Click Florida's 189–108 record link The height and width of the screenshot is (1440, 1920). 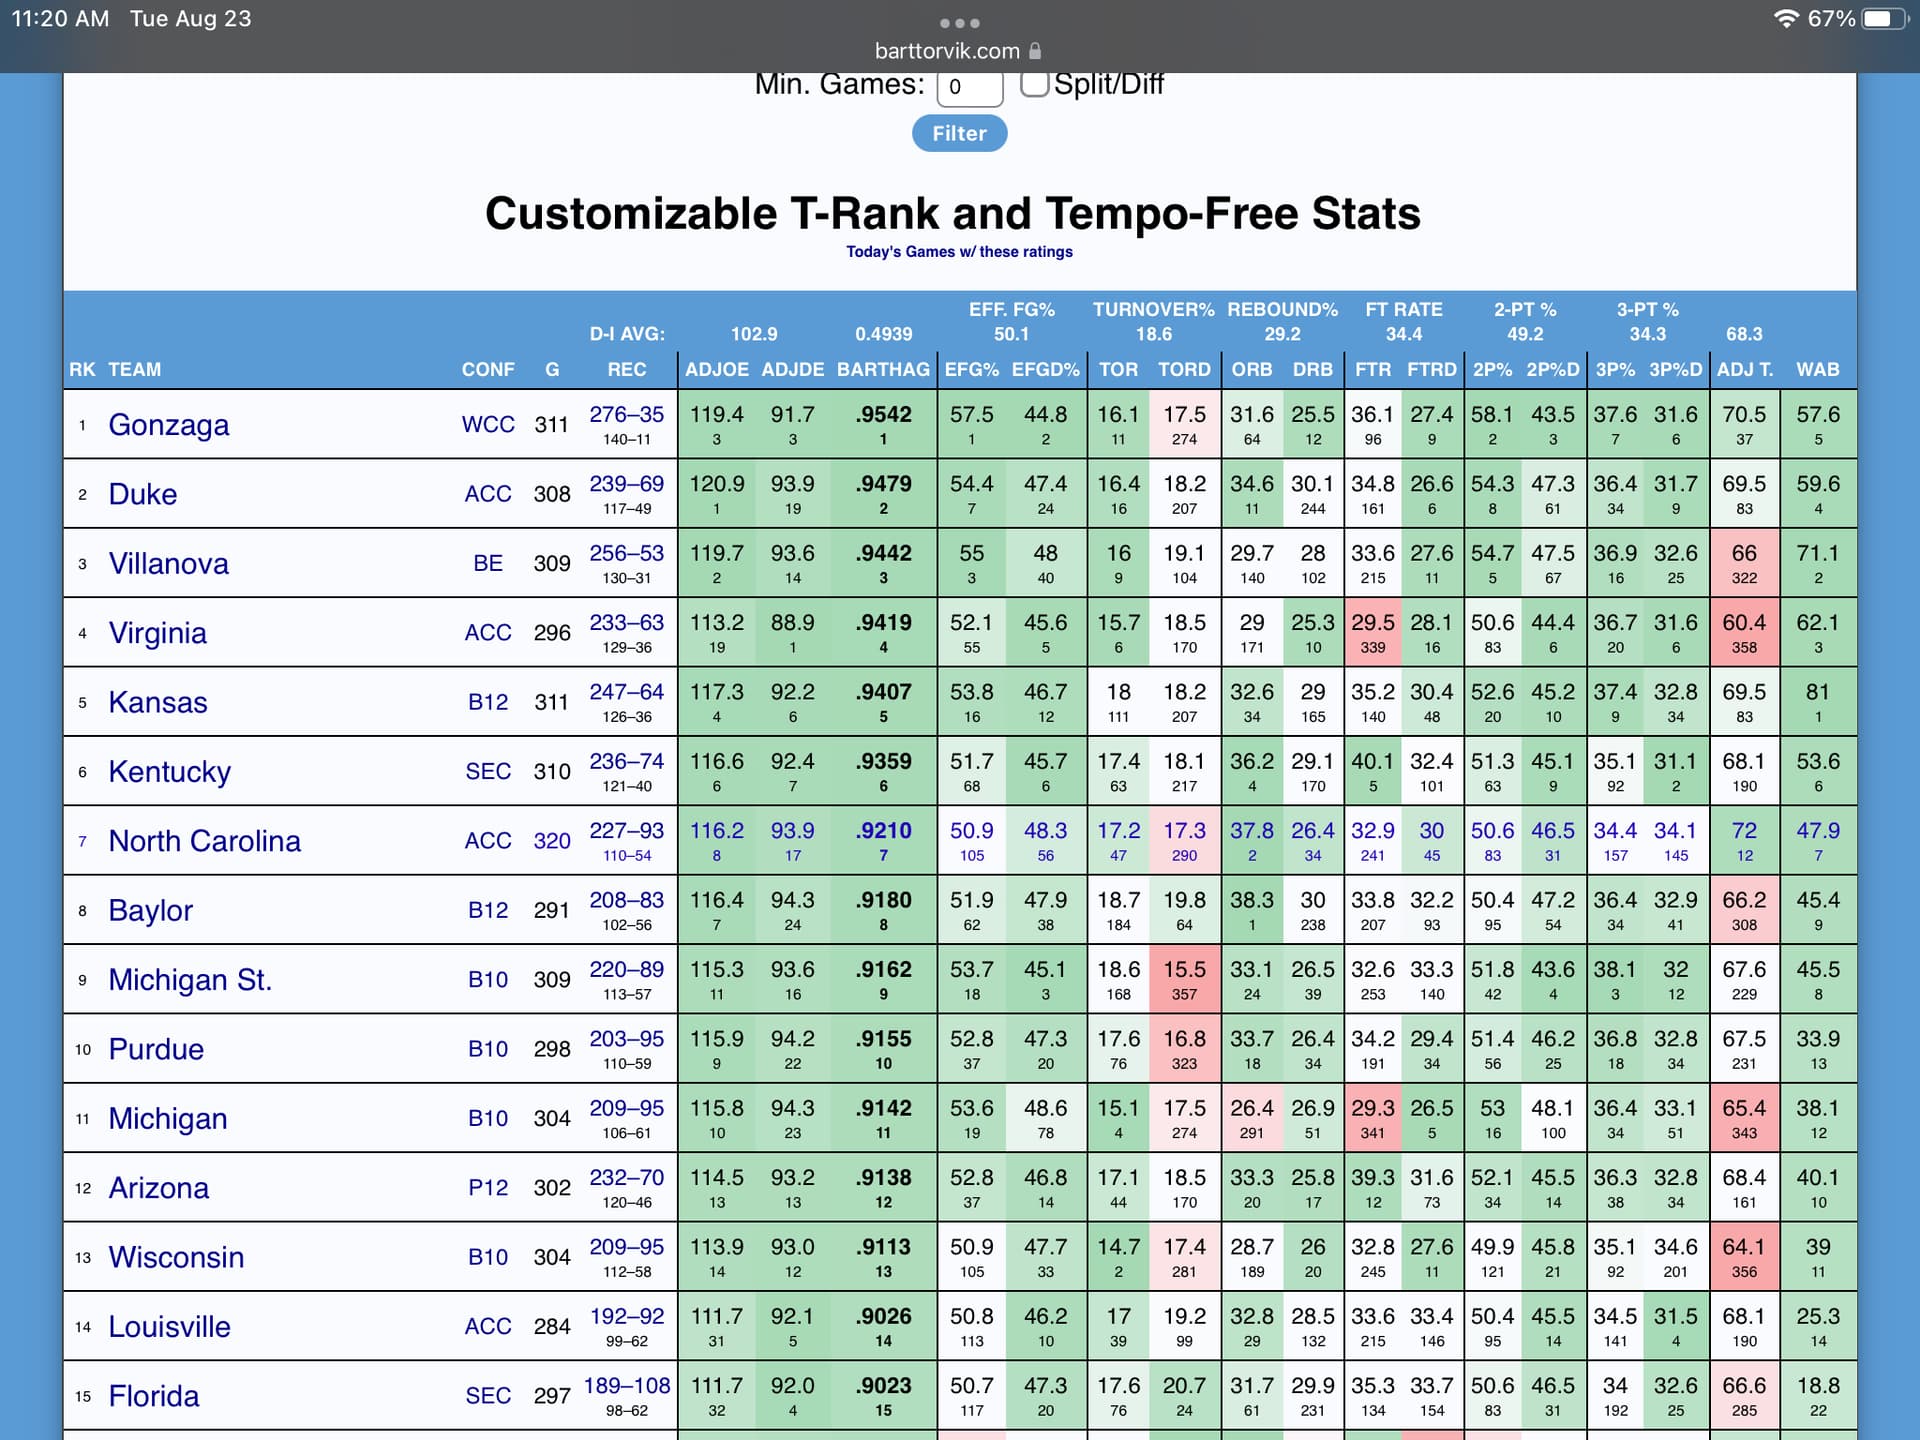[627, 1386]
